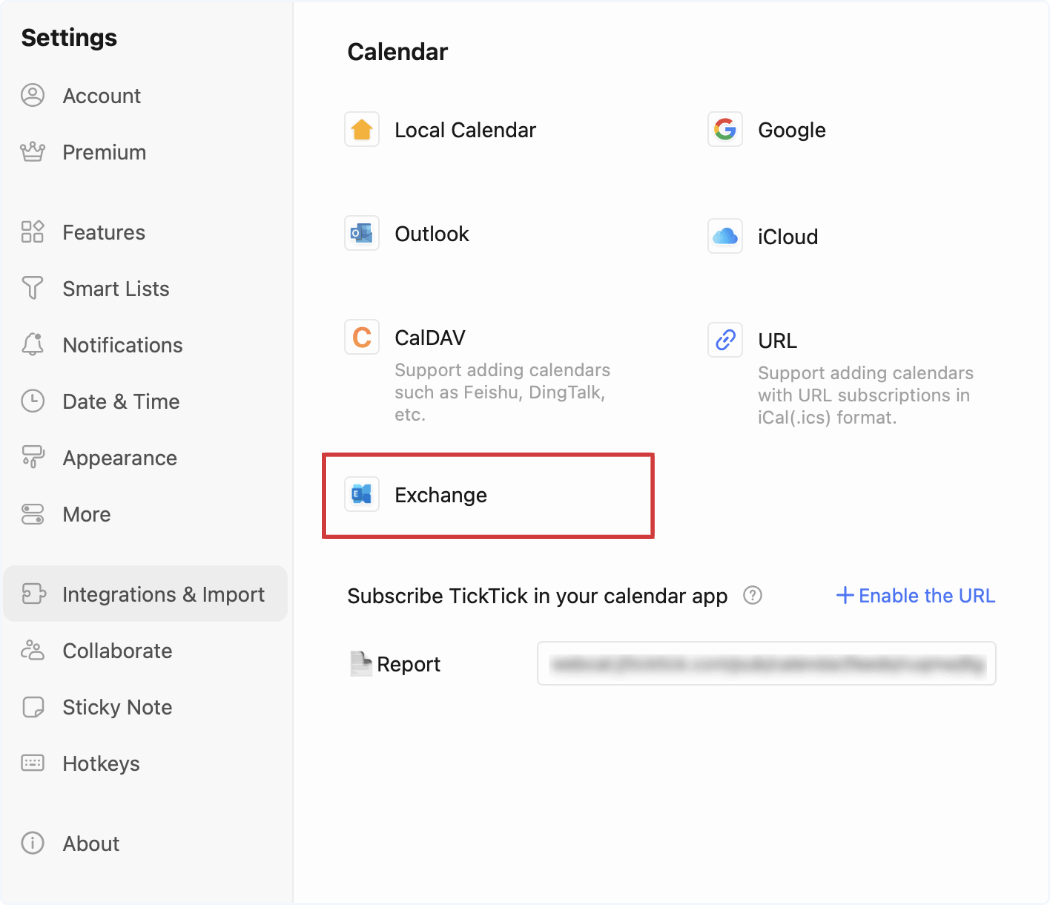Open the More settings section

click(146, 514)
